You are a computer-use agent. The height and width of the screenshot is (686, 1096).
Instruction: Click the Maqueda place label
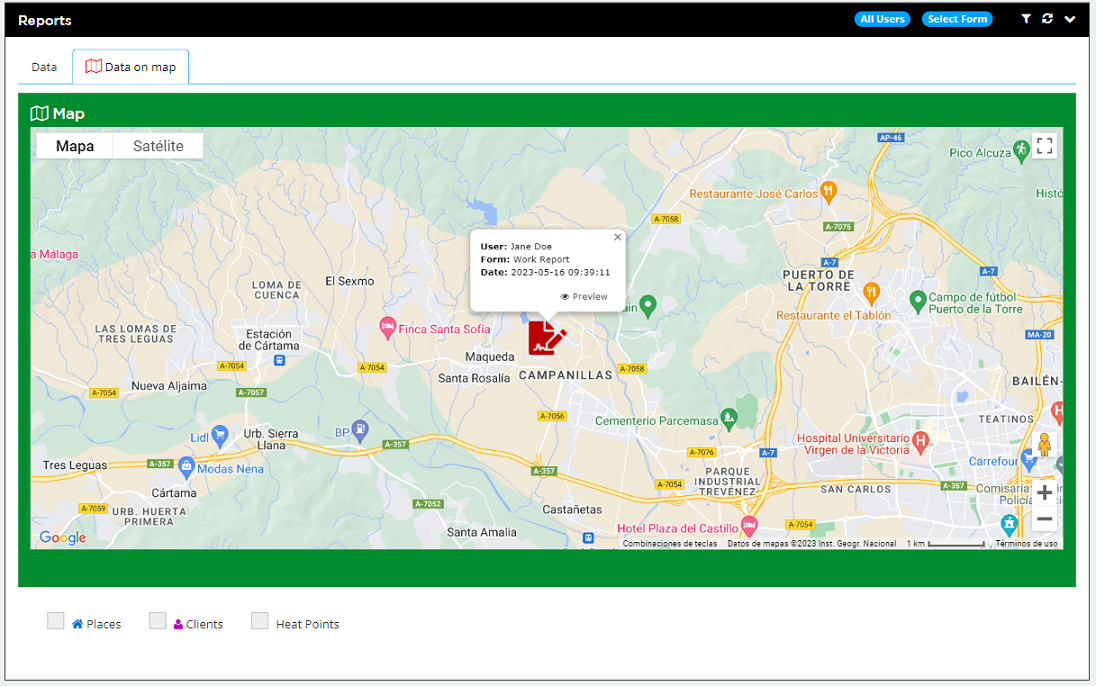pos(489,357)
